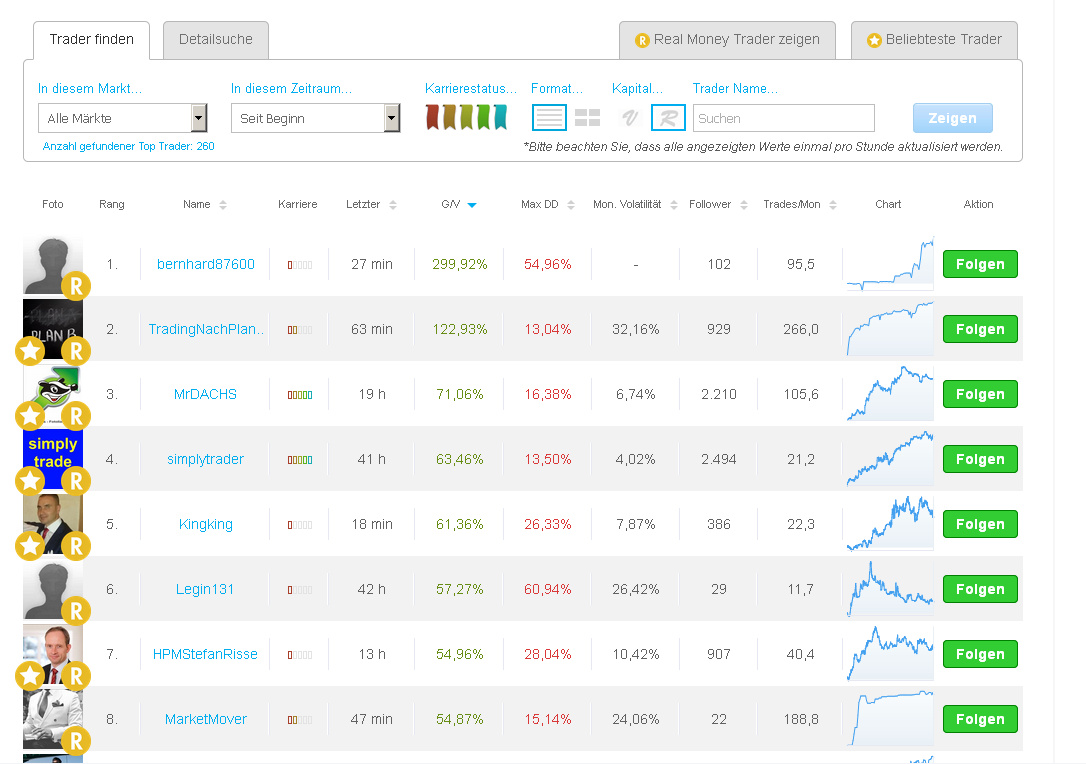Expand the 'Seit Beginn' time period dropdown
The width and height of the screenshot is (1086, 764).
[315, 118]
